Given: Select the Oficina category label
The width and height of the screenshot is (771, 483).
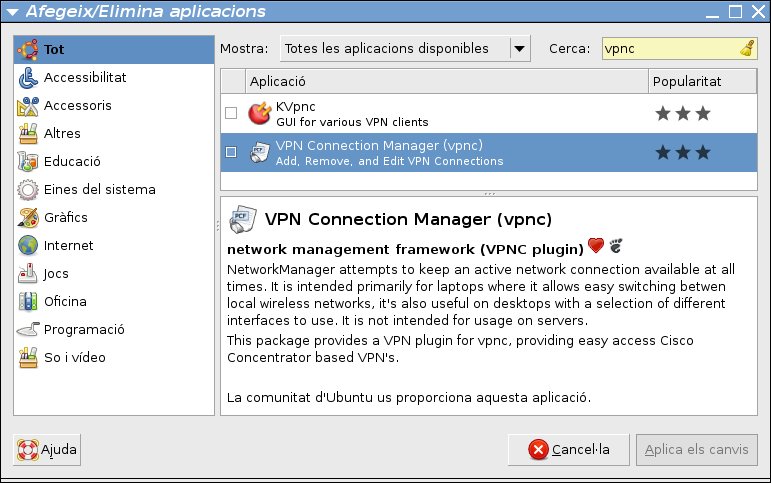Looking at the screenshot, I should 65,302.
